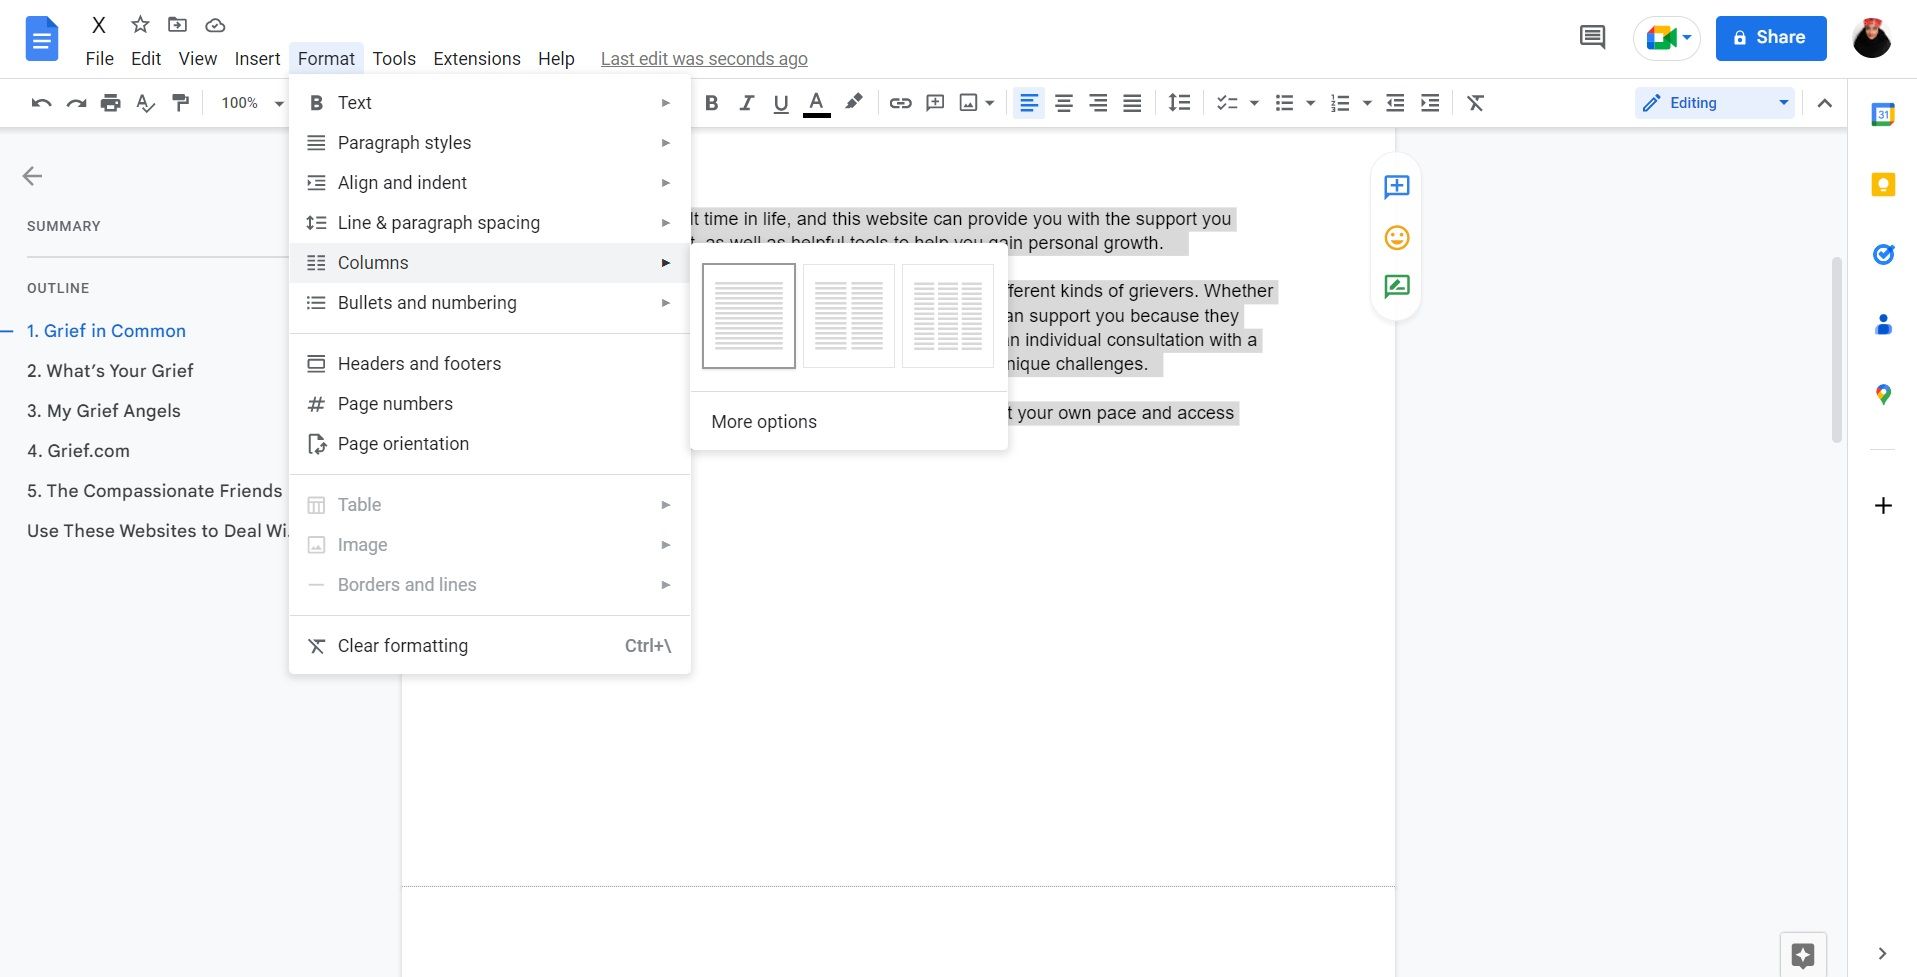Screen dimensions: 1917x977
Task: Click the print icon
Action: 111,102
